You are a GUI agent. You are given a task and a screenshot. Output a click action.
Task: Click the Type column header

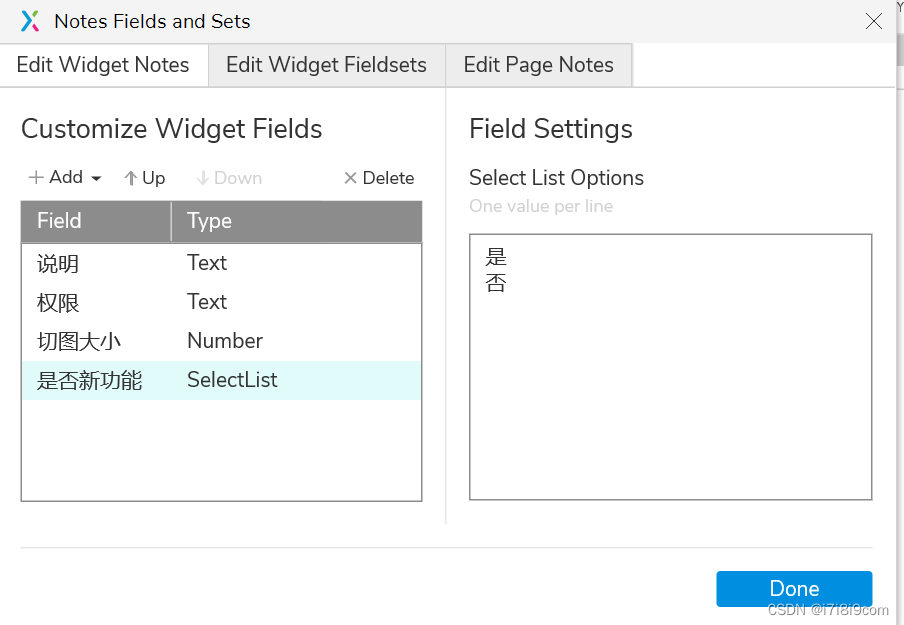click(296, 221)
